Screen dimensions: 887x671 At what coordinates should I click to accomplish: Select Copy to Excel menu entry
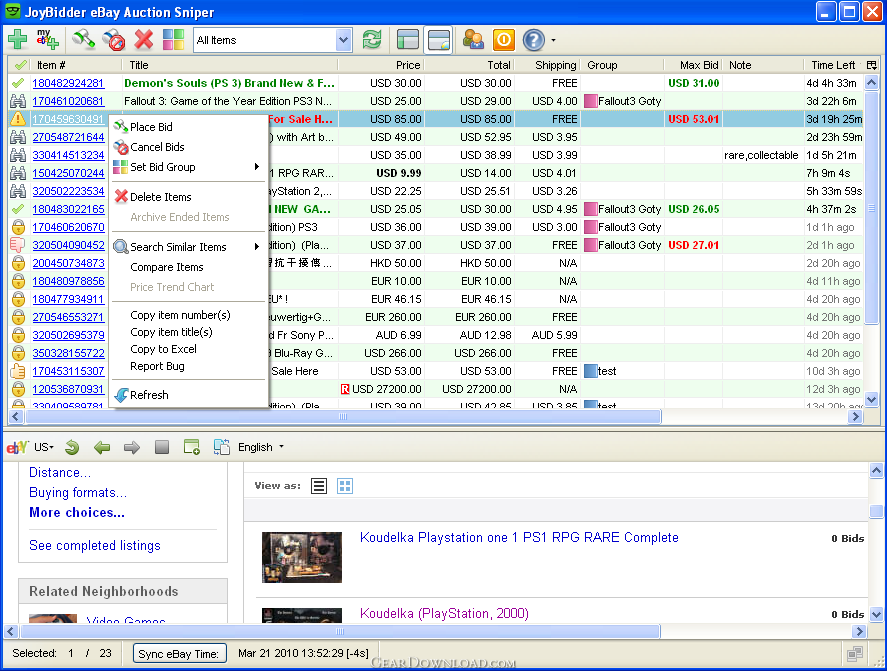coord(163,349)
